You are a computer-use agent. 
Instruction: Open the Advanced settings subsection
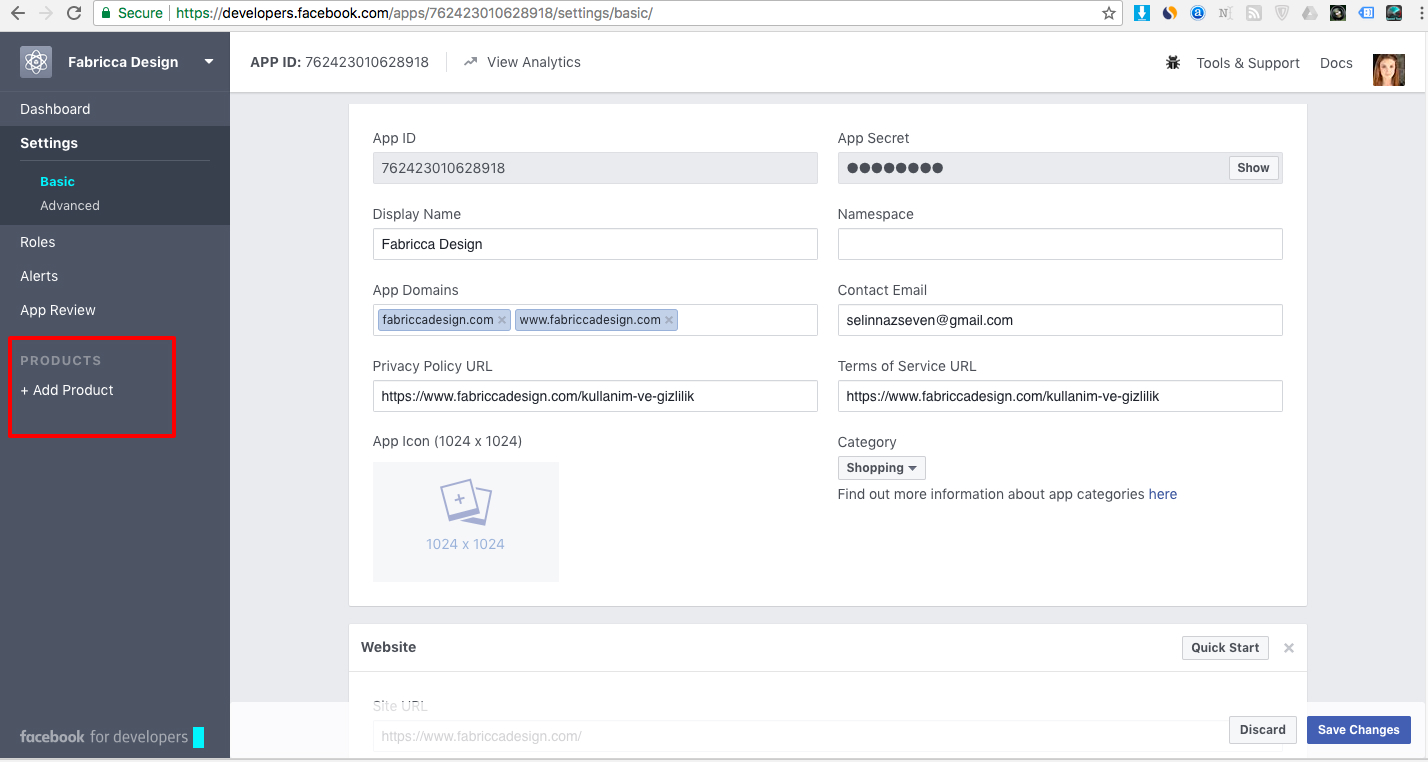(x=70, y=206)
